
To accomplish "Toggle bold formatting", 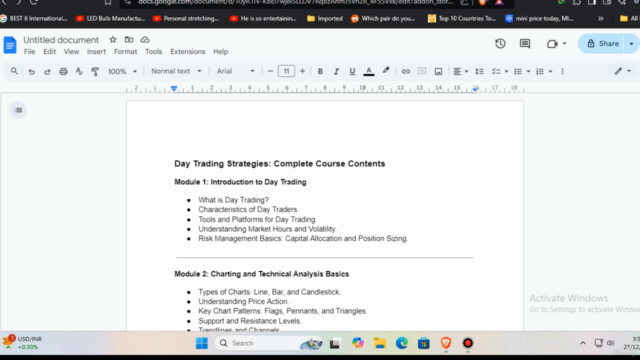I will pyautogui.click(x=320, y=71).
